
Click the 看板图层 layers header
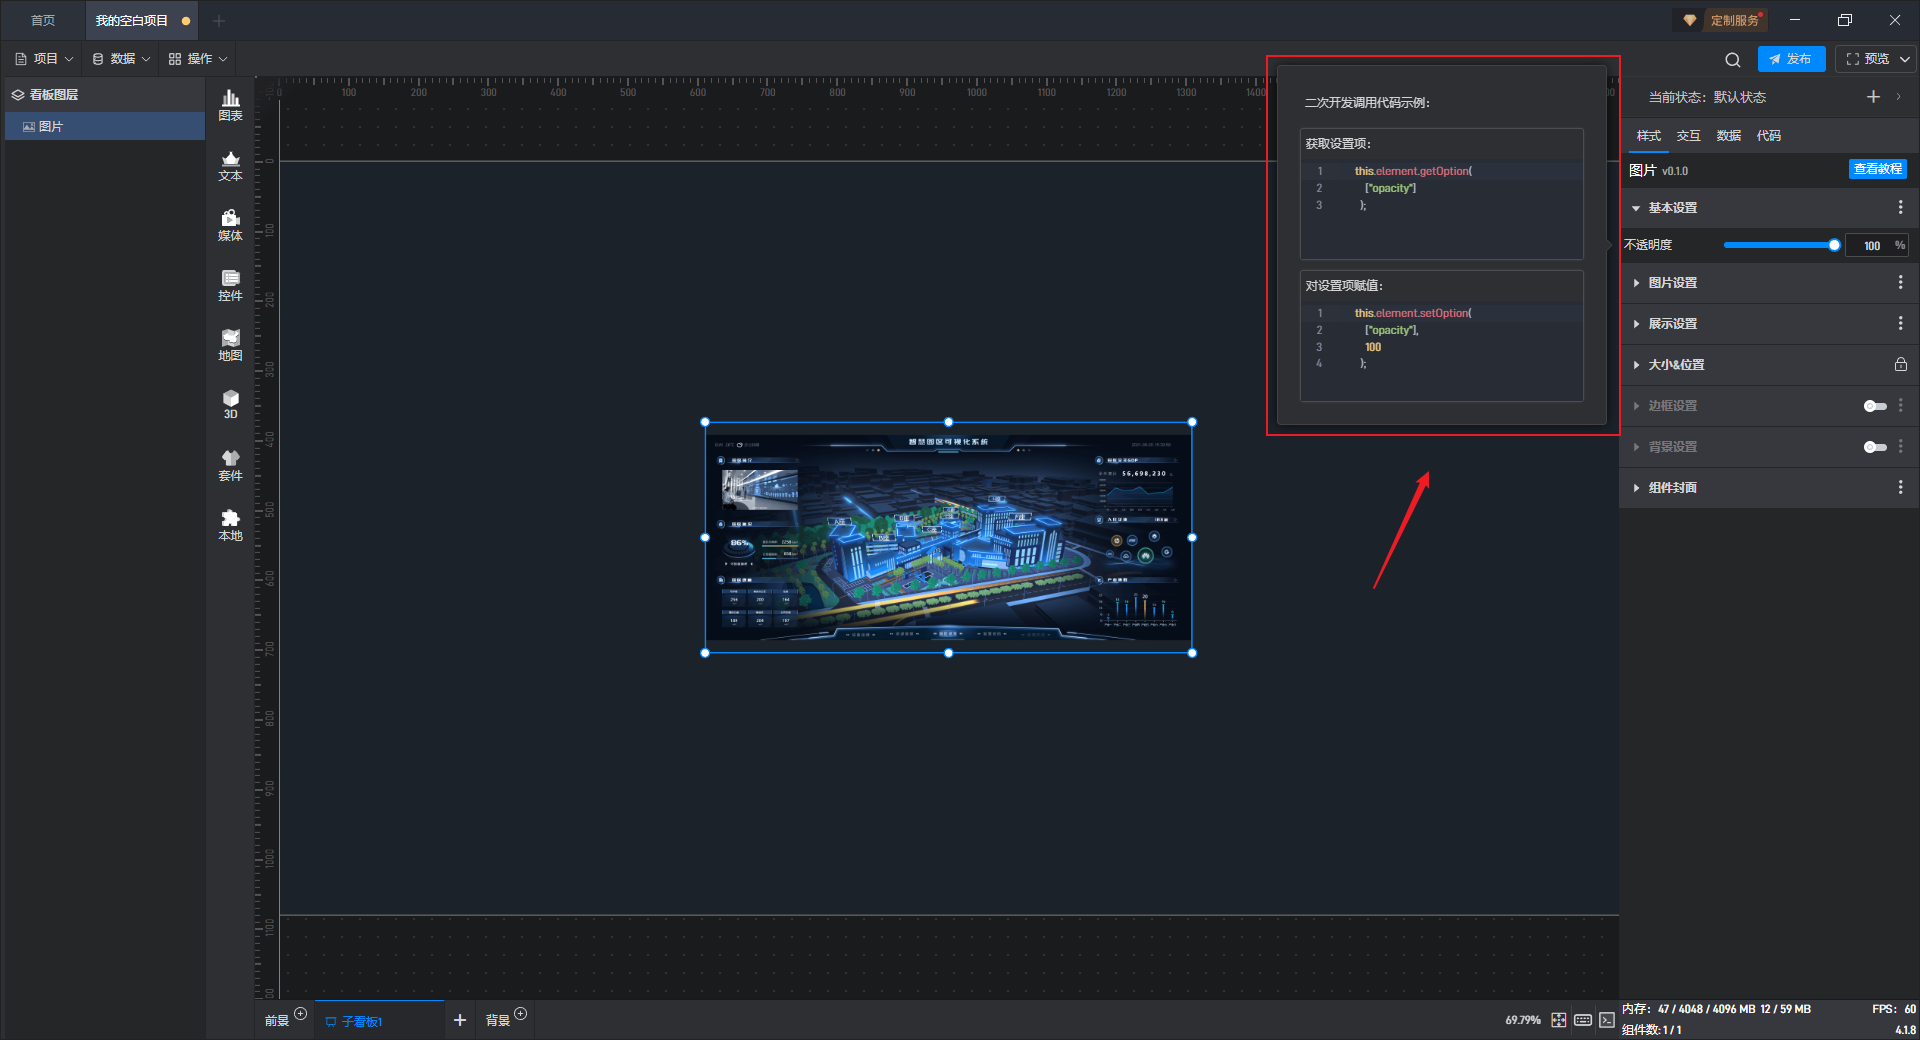tap(105, 95)
